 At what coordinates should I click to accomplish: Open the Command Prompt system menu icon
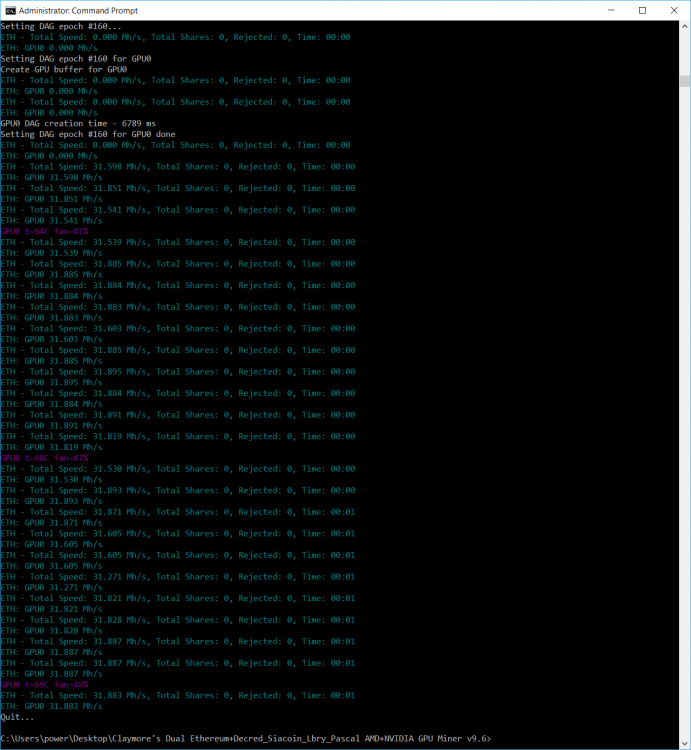[x=11, y=10]
